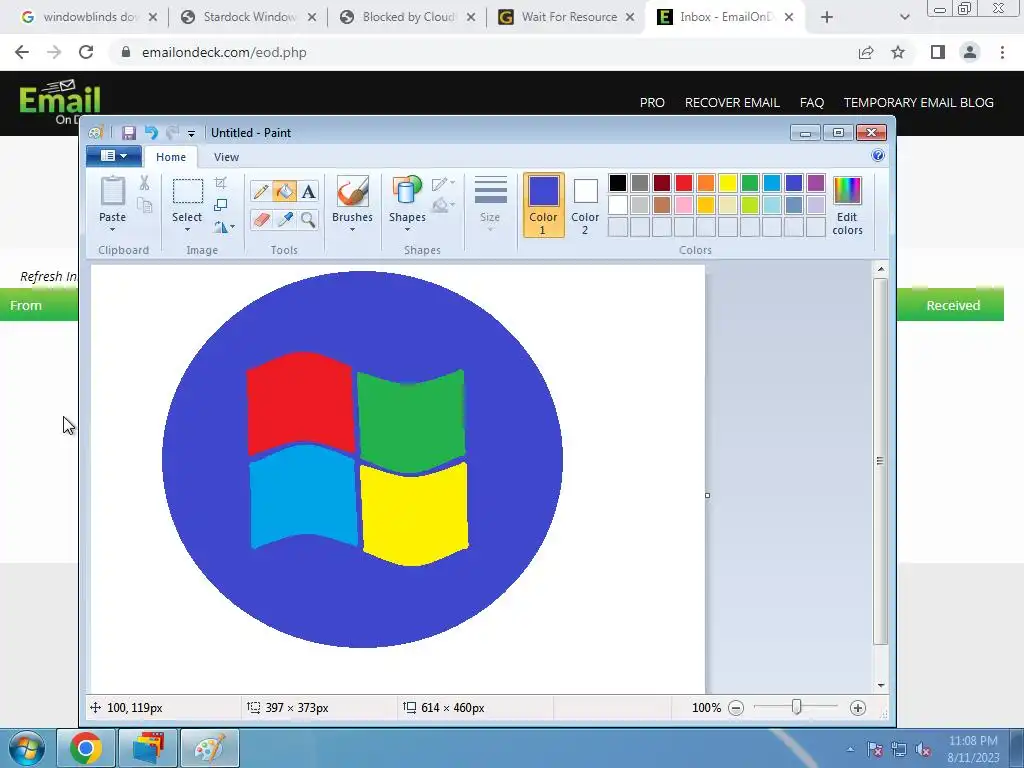Click the Brushes tool icon
The height and width of the screenshot is (768, 1024).
tap(353, 191)
